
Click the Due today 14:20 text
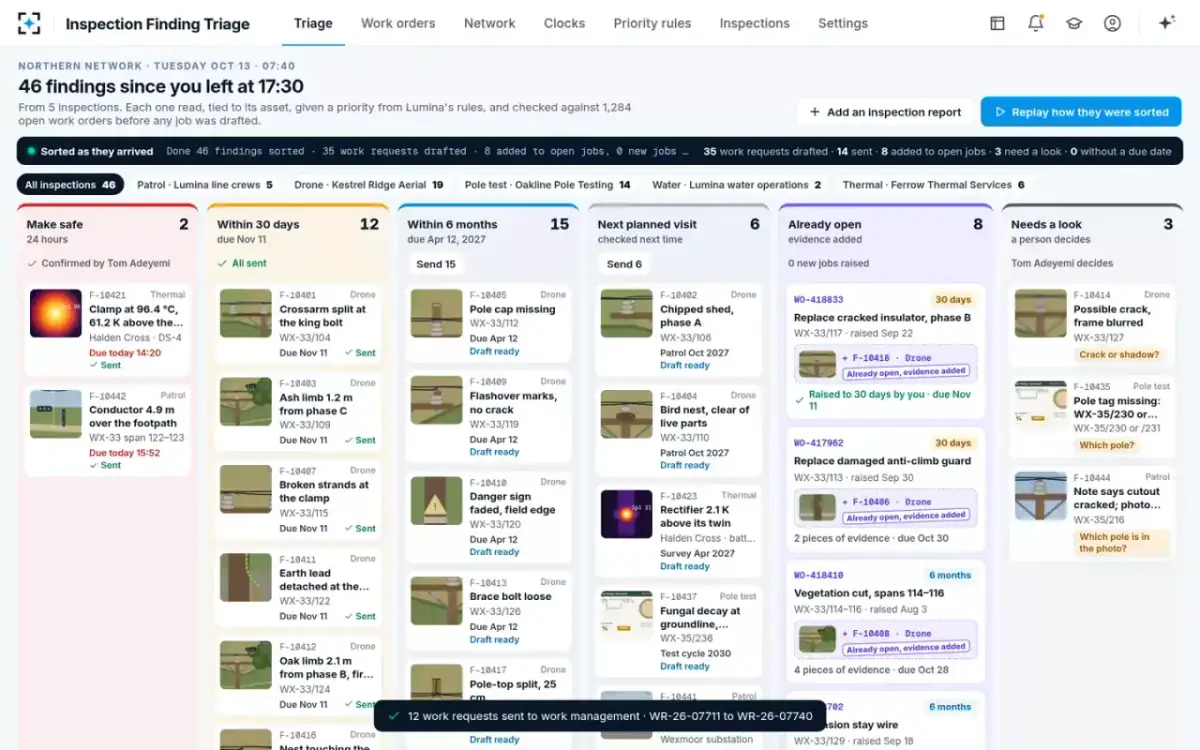(124, 352)
